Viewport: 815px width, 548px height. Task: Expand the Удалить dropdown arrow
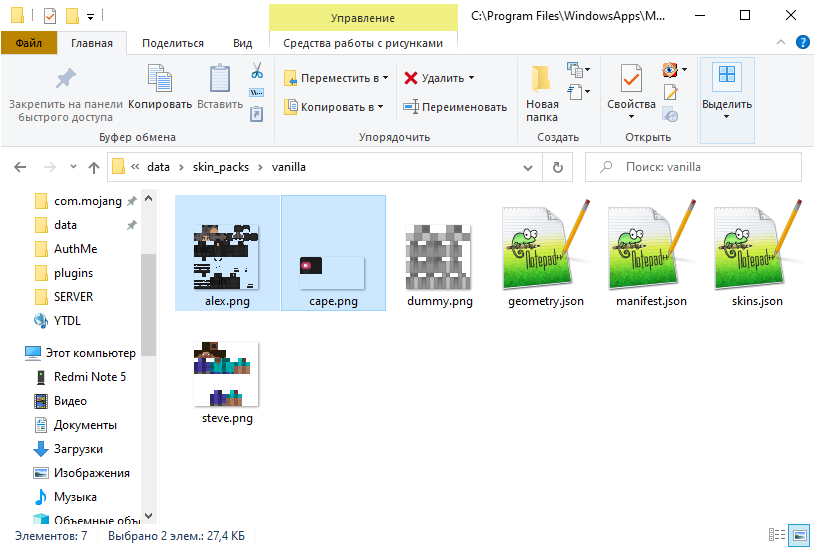(471, 78)
